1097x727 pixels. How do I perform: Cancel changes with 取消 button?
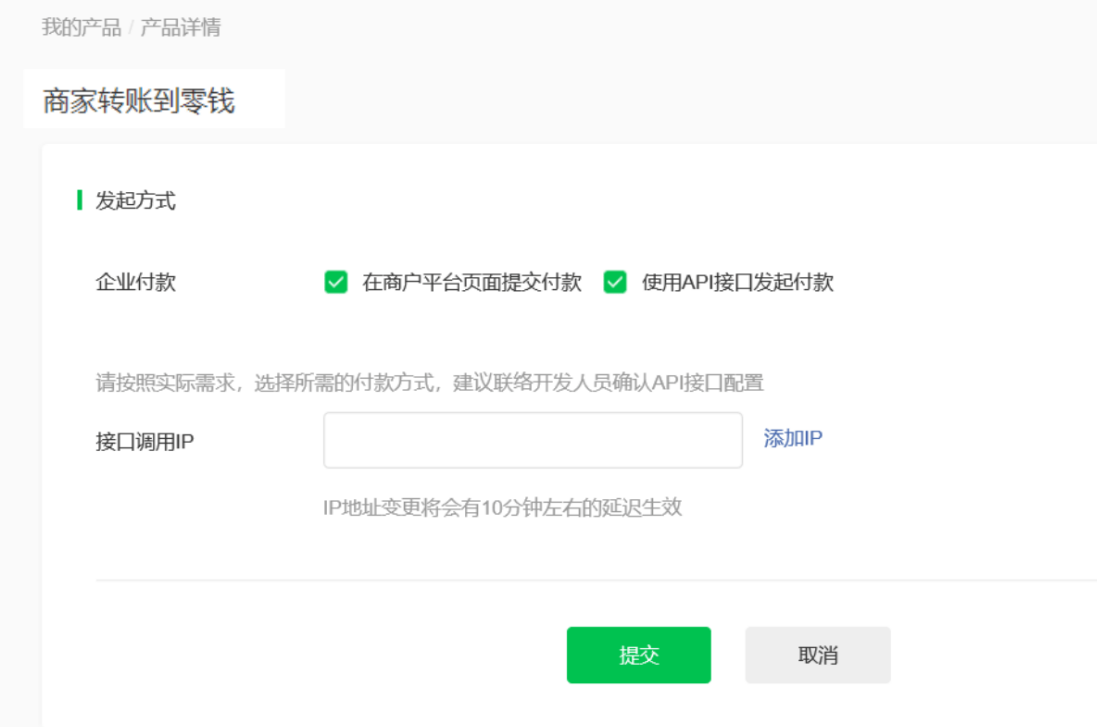pyautogui.click(x=818, y=655)
